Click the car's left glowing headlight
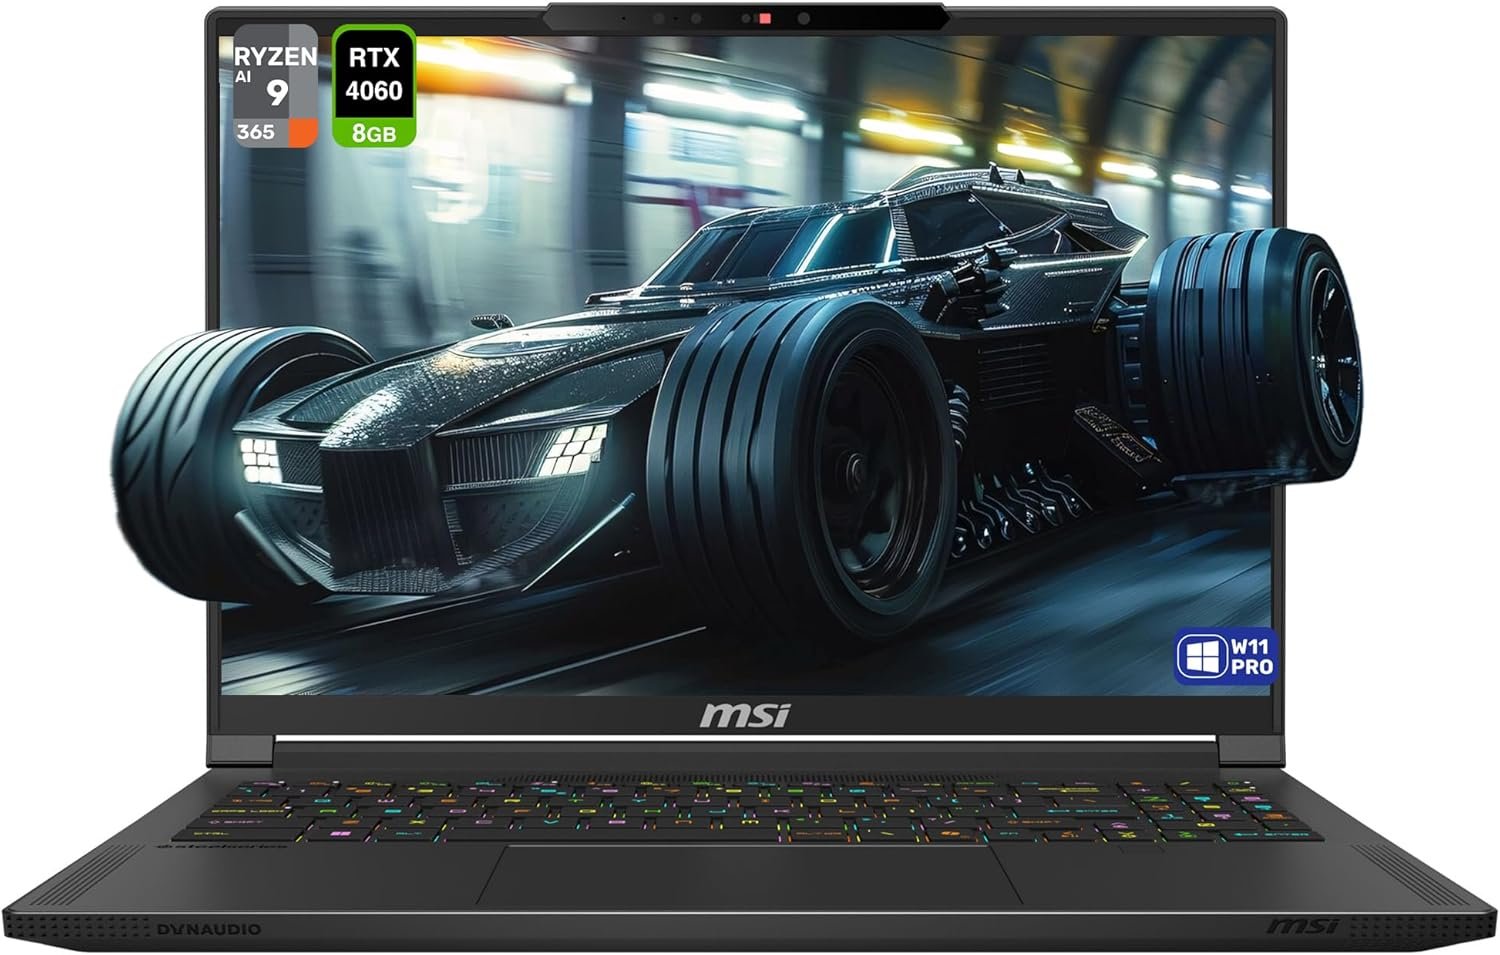Image resolution: width=1500 pixels, height=955 pixels. tap(261, 458)
